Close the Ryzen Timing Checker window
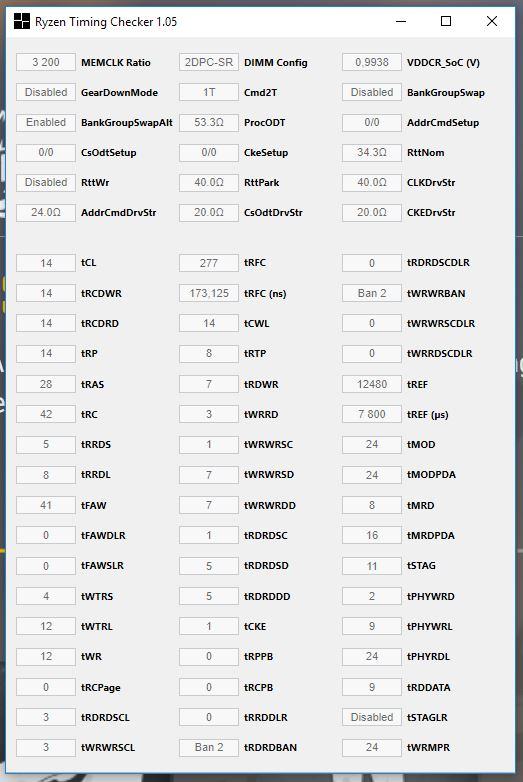This screenshot has width=523, height=782. tap(492, 21)
